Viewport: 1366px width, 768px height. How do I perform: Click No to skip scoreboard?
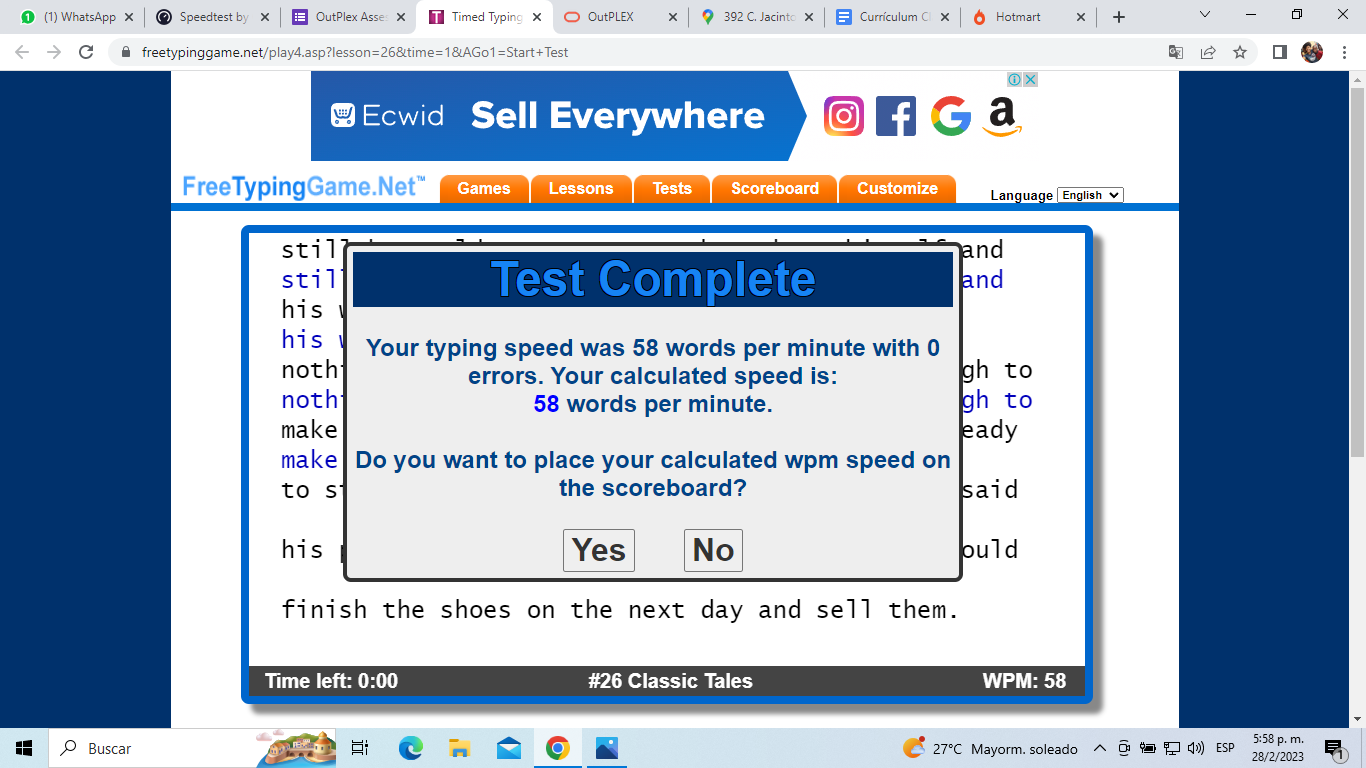(713, 550)
